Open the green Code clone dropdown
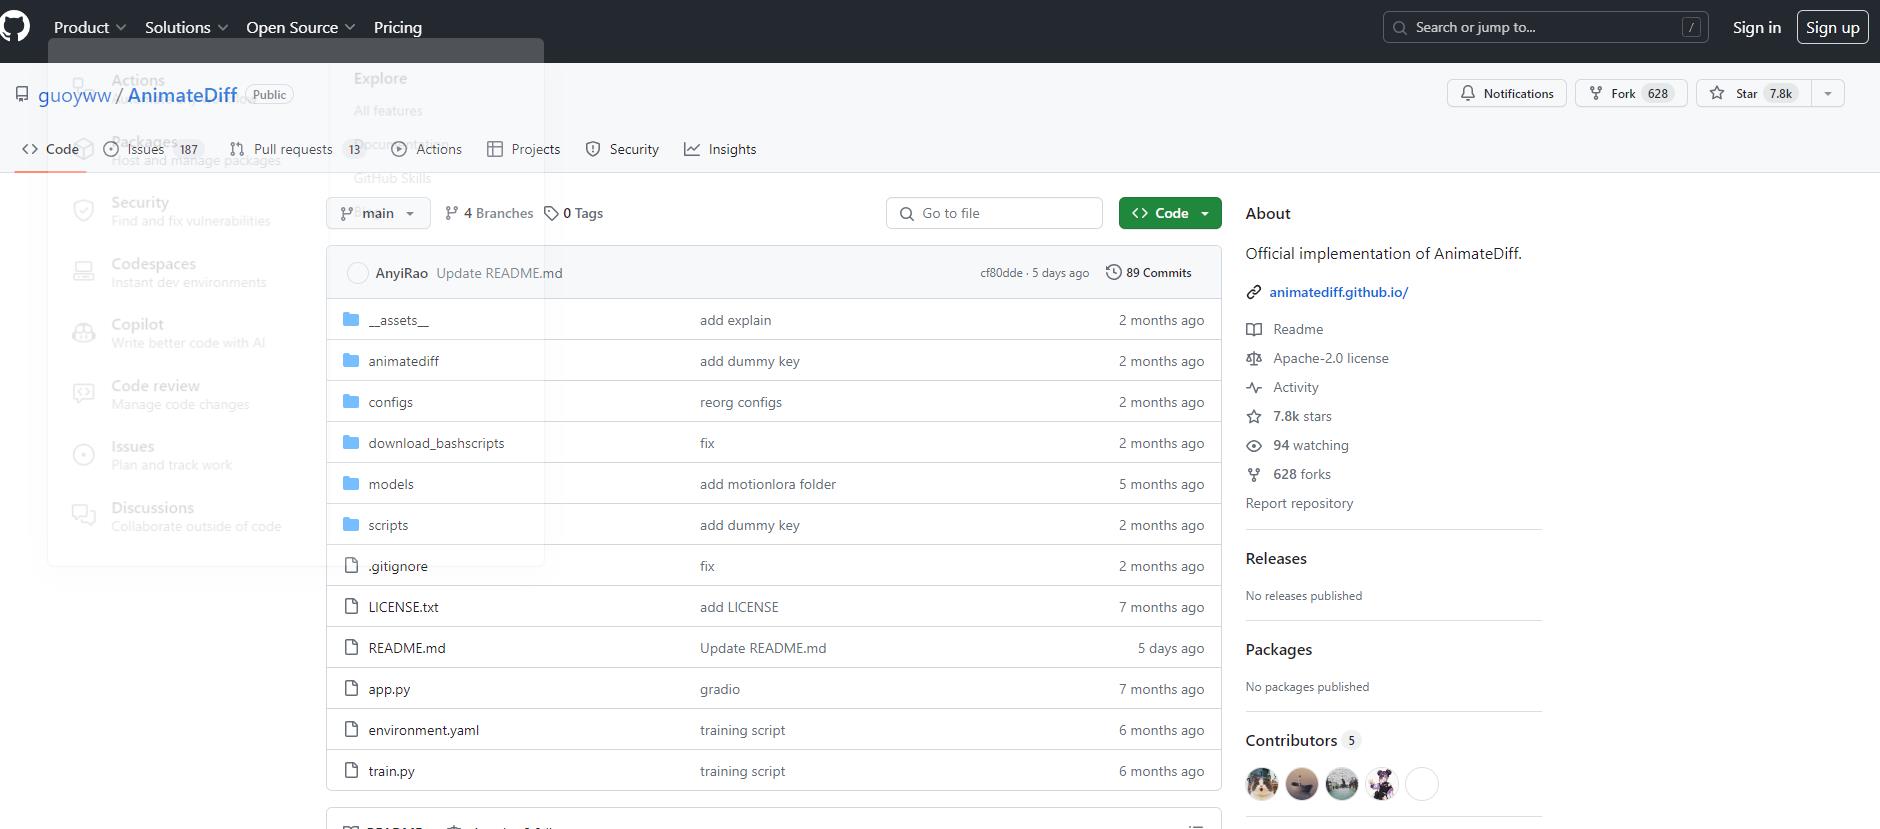This screenshot has width=1880, height=829. (1170, 213)
